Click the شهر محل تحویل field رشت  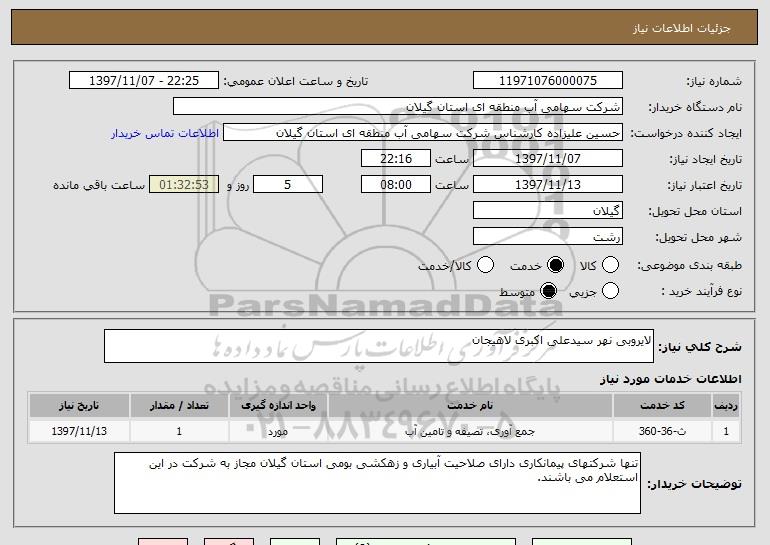548,237
